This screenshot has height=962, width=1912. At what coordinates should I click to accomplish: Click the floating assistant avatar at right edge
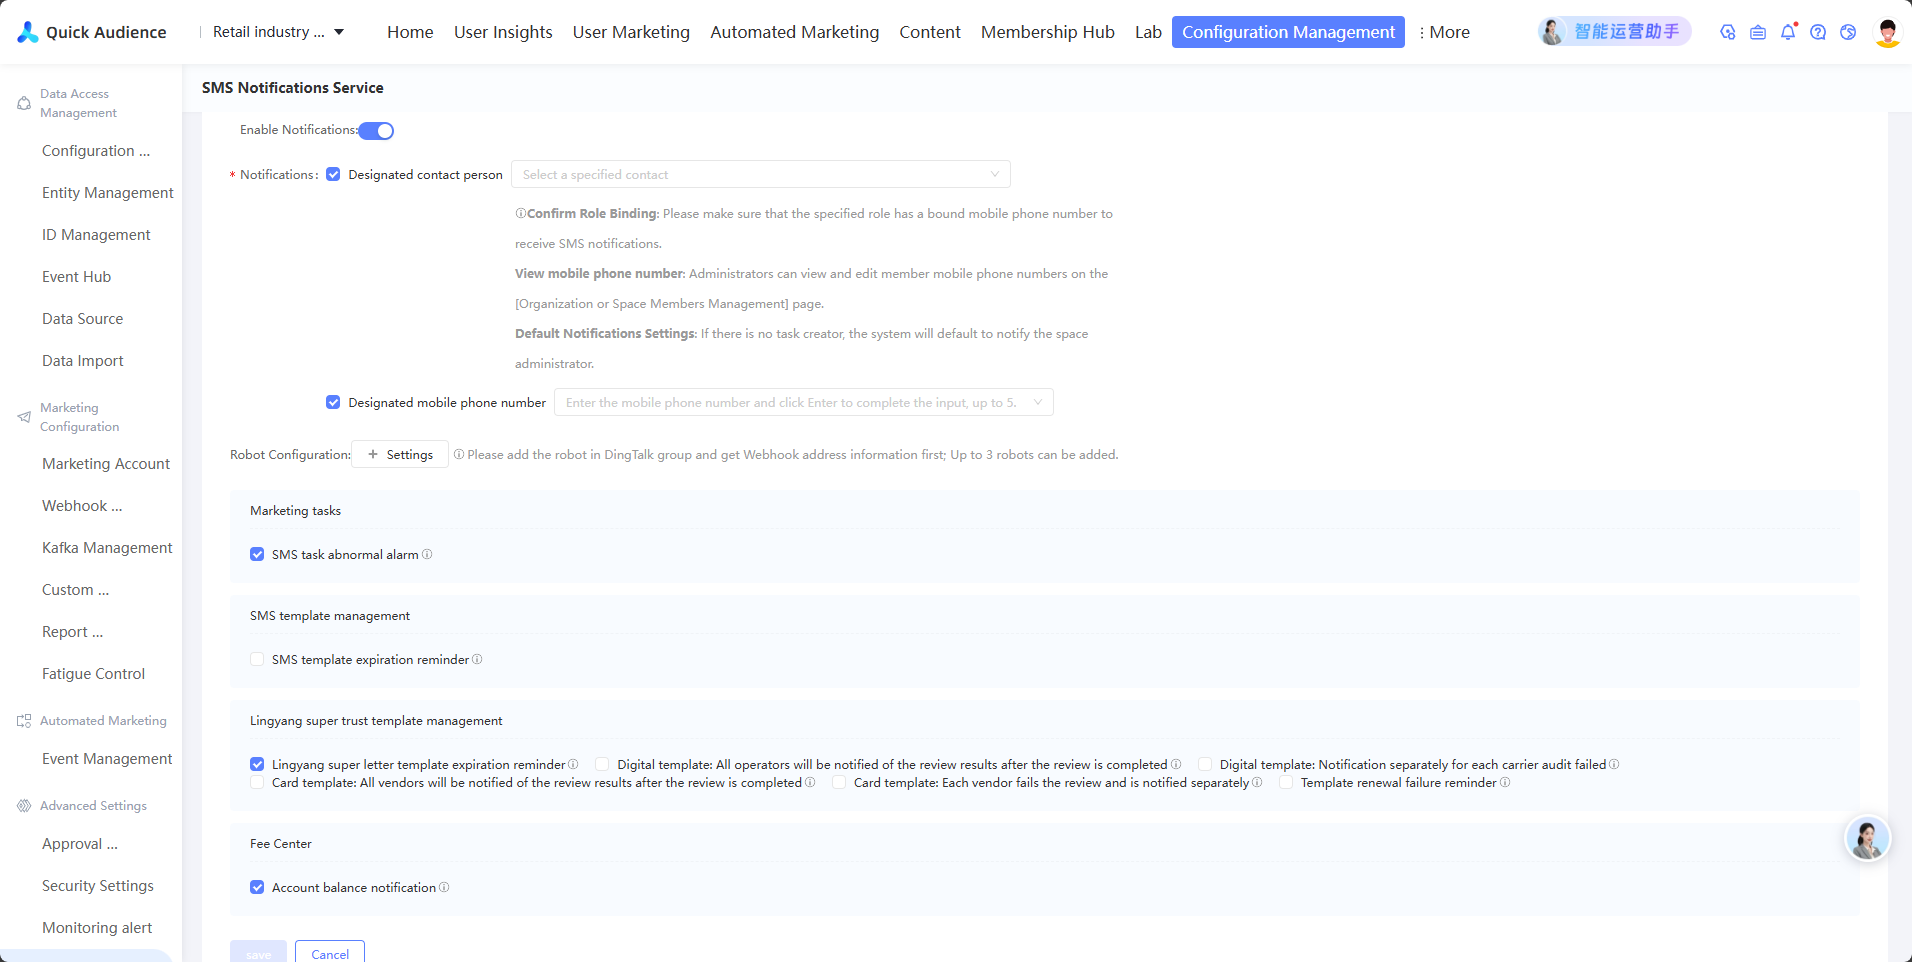coord(1867,838)
